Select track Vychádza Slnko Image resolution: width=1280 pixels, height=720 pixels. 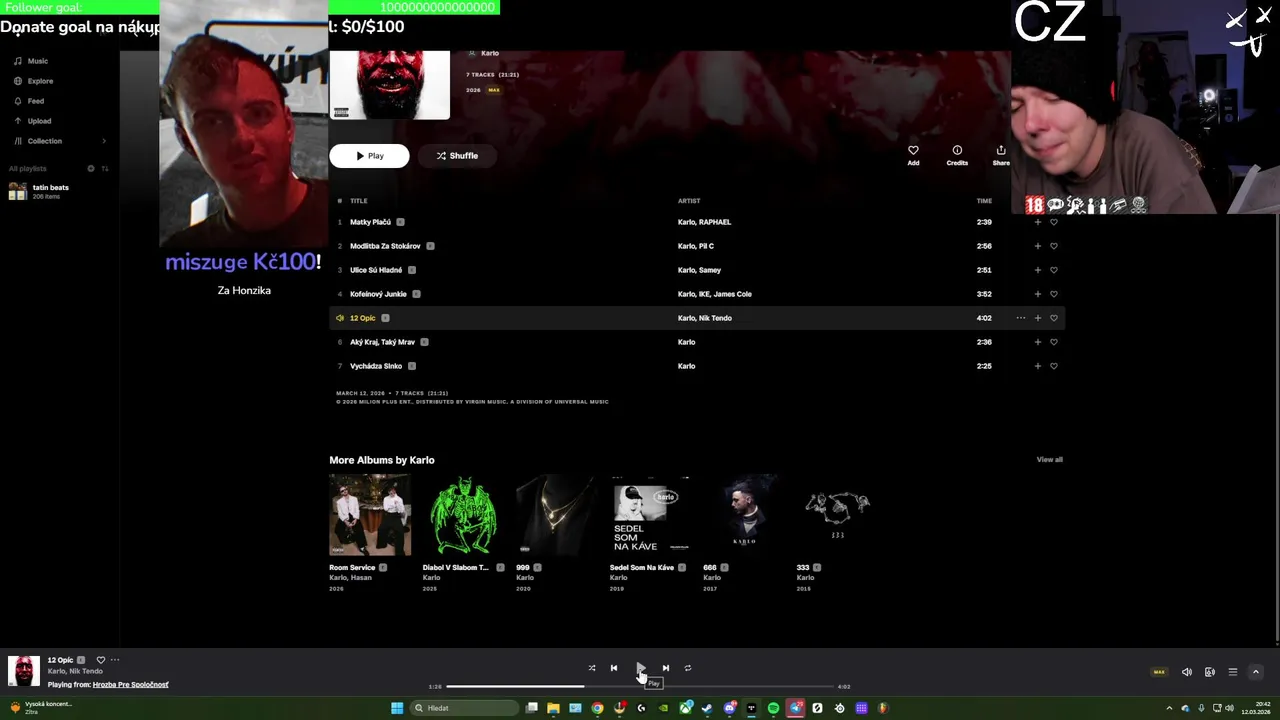[376, 366]
